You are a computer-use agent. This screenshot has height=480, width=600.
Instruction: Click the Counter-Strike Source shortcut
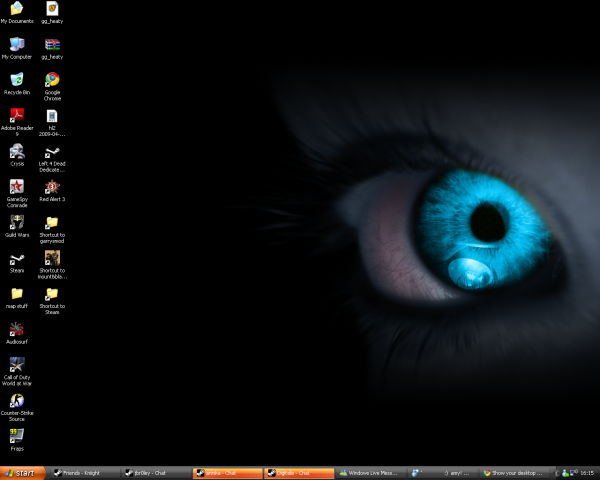pyautogui.click(x=17, y=401)
